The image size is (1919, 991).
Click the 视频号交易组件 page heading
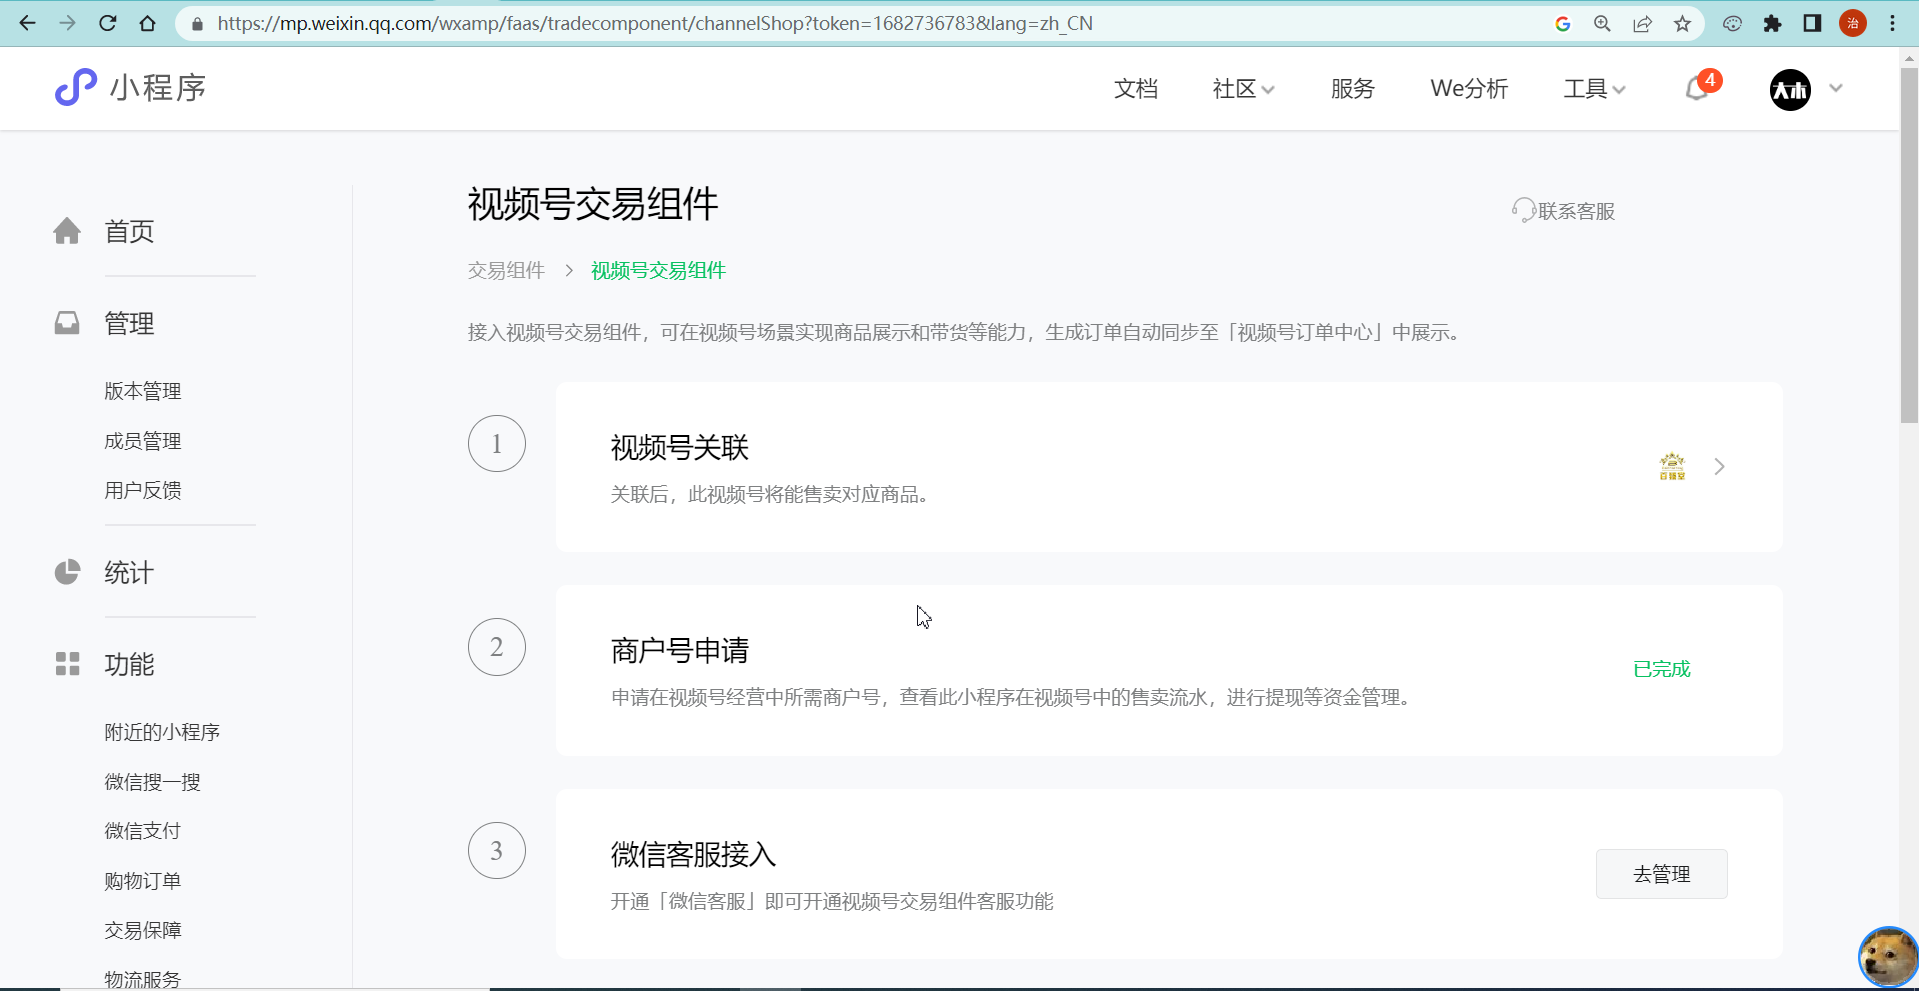pos(593,204)
